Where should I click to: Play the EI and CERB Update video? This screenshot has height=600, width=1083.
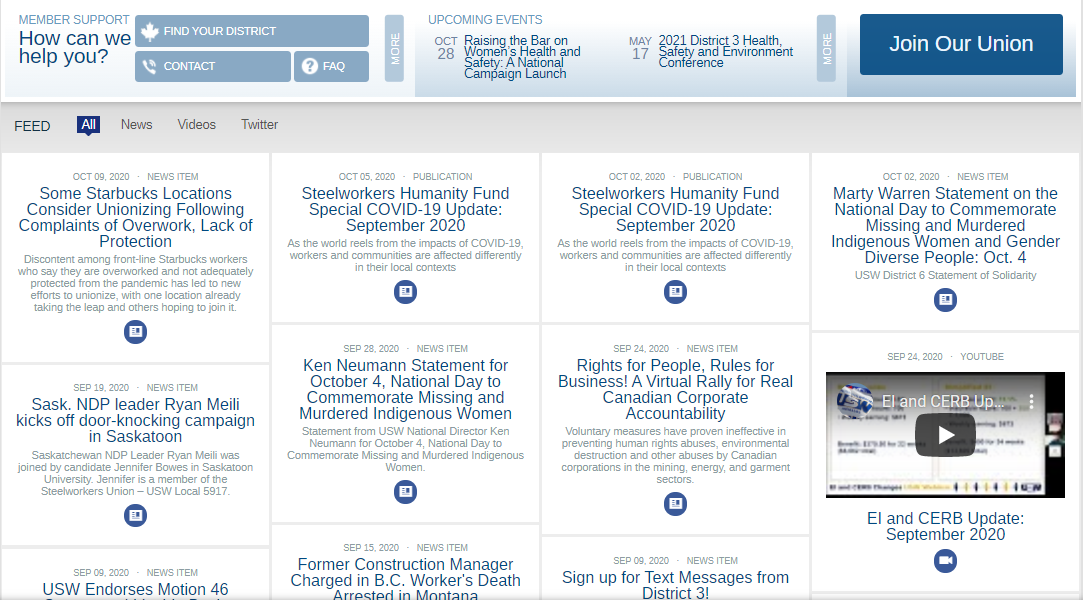click(x=946, y=435)
